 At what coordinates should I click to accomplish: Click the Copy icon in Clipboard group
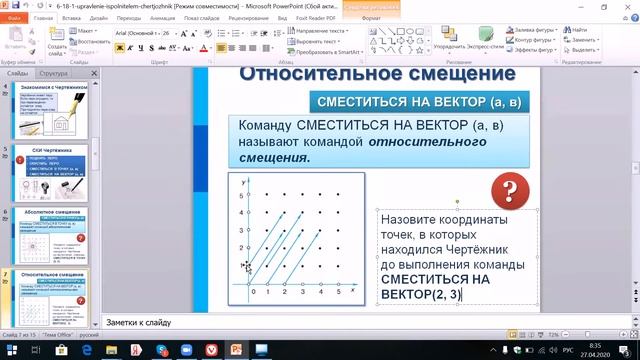pos(32,42)
